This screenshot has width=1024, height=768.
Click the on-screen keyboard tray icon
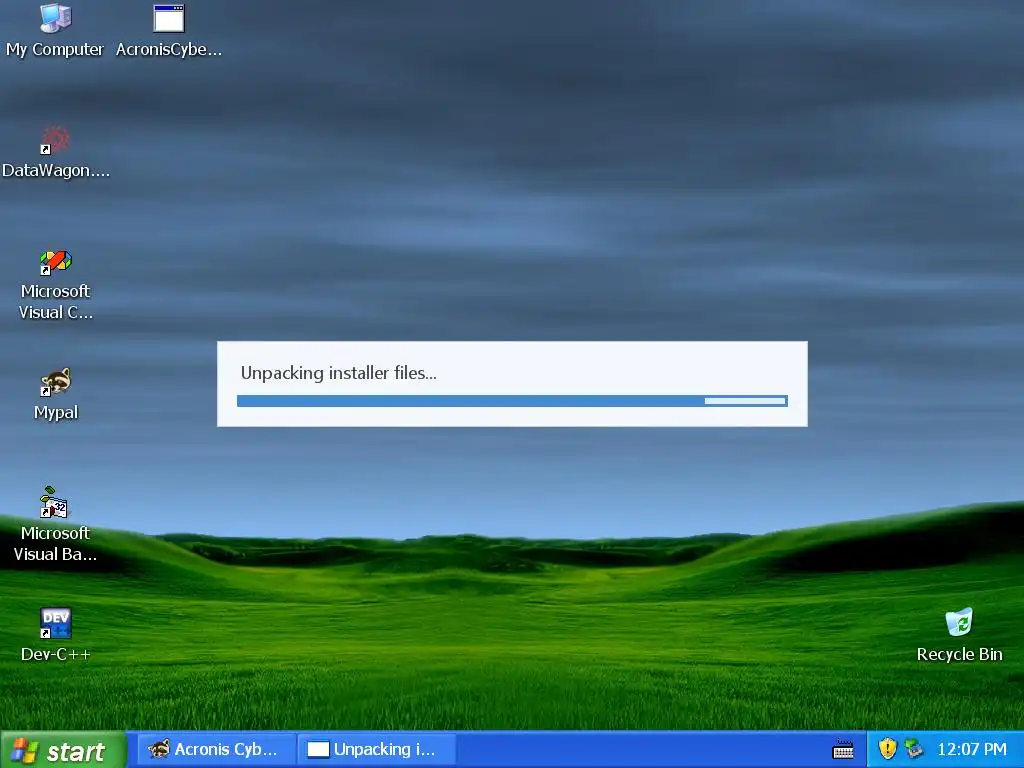(843, 750)
